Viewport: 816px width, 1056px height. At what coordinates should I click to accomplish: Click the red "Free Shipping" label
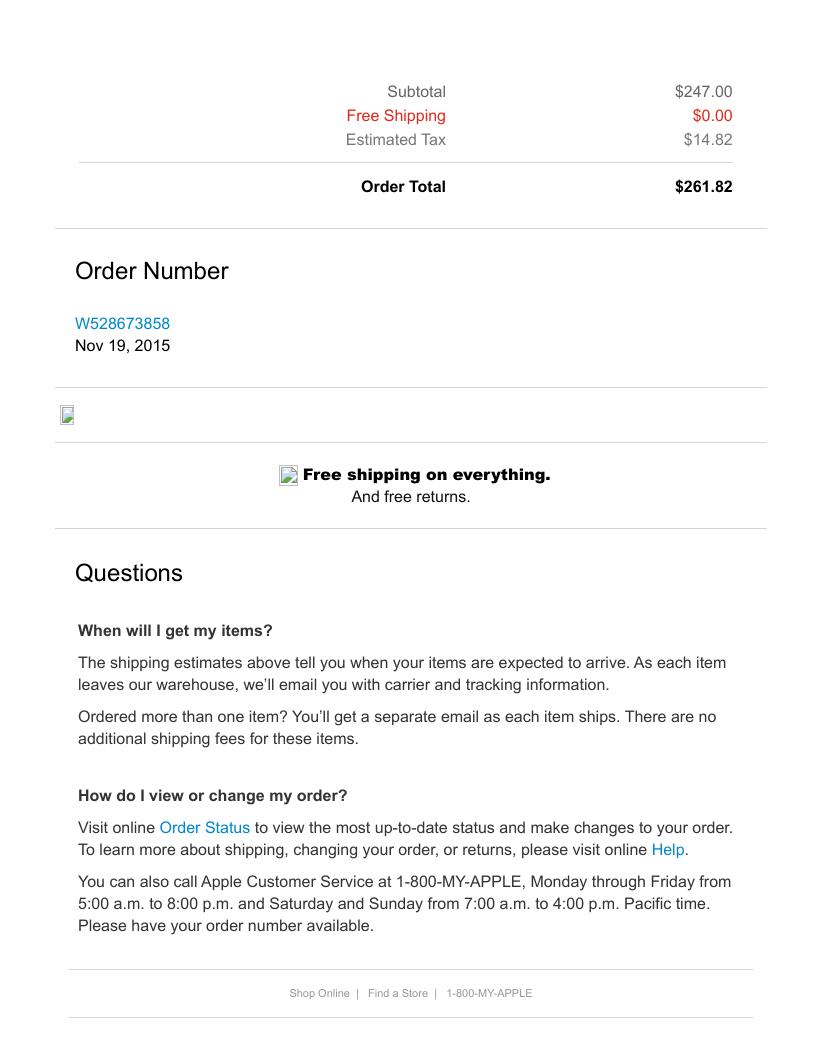[x=396, y=116]
